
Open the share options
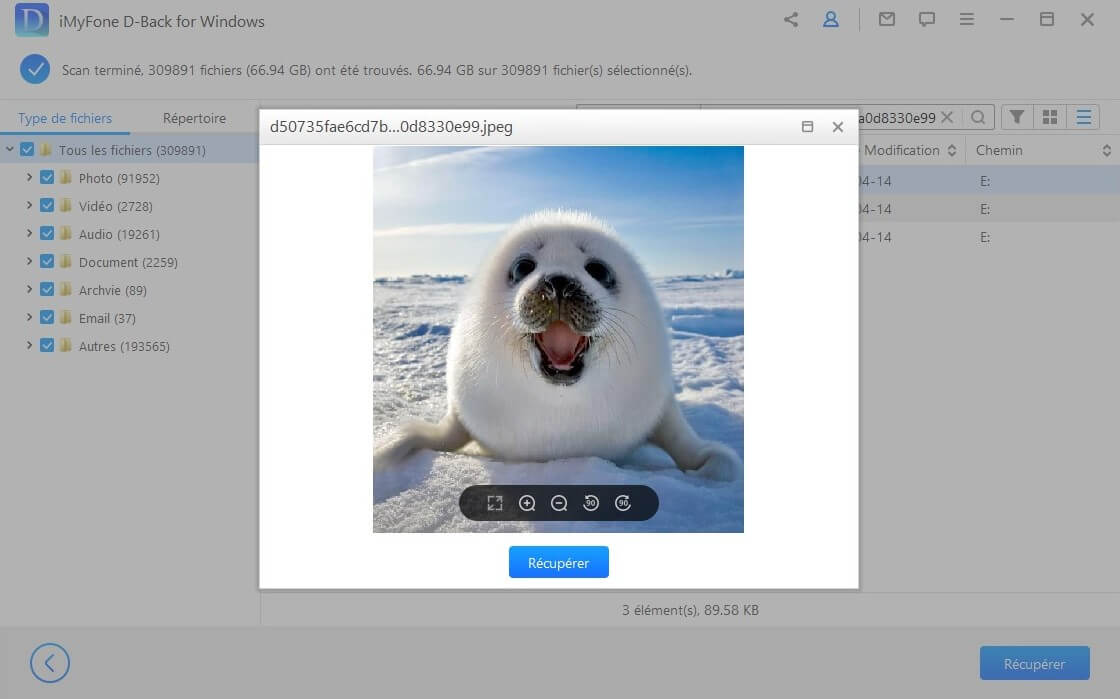click(790, 19)
